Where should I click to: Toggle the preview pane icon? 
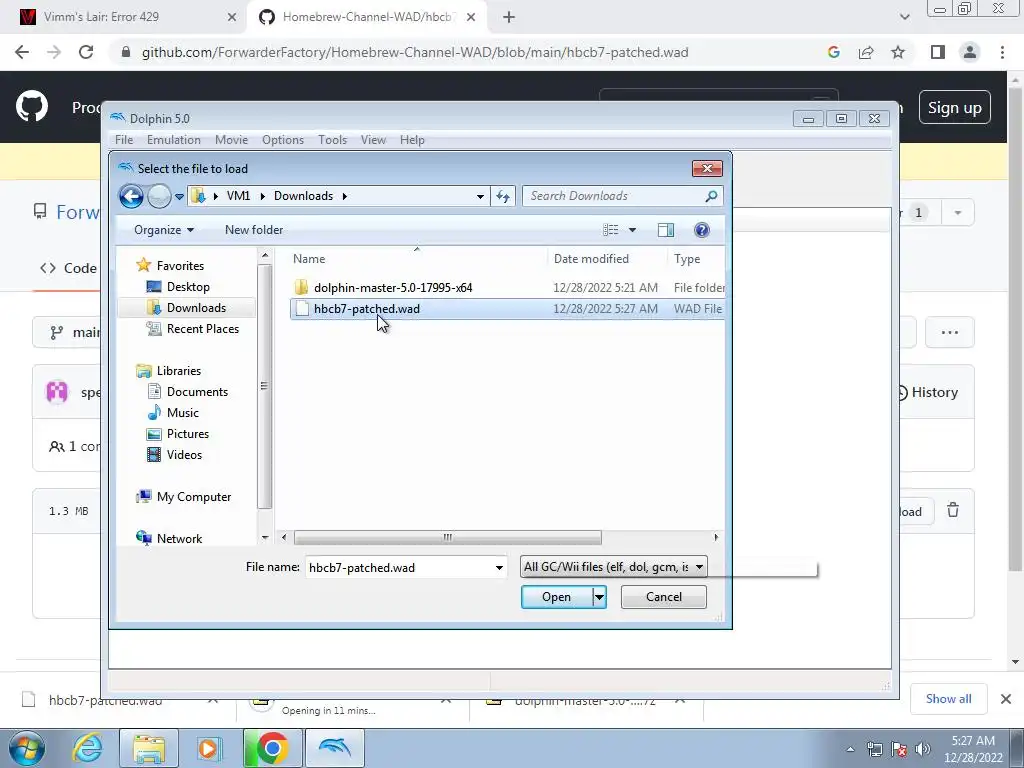(665, 230)
